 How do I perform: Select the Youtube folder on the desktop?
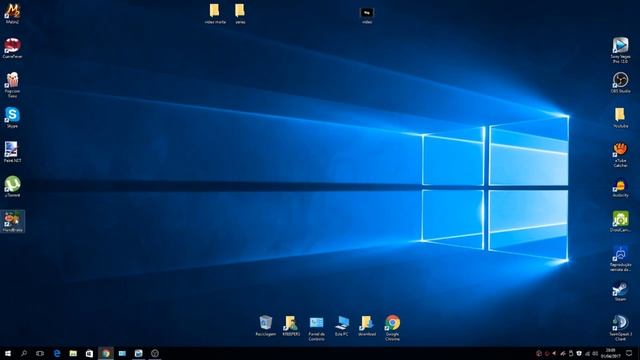tap(620, 118)
